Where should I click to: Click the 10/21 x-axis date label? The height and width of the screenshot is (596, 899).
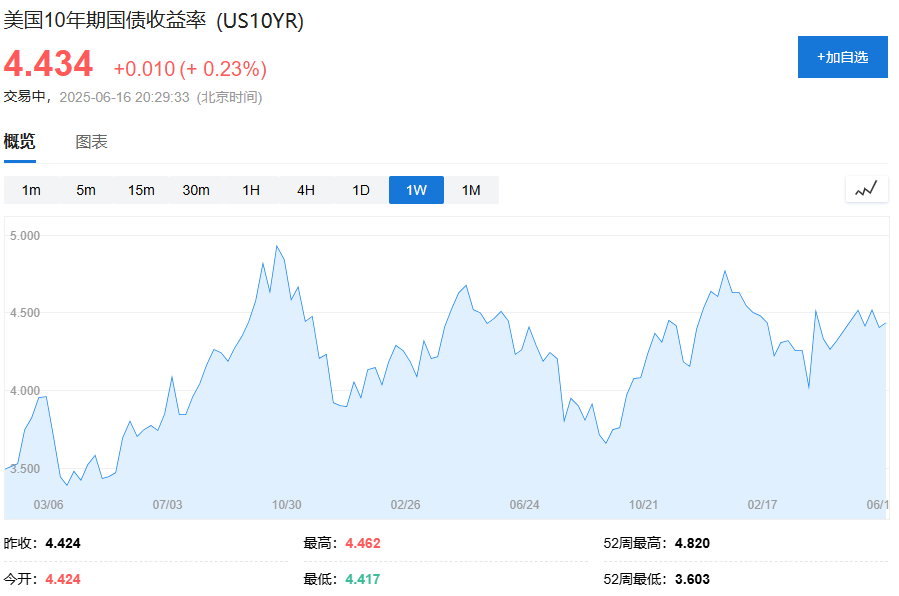(x=643, y=505)
